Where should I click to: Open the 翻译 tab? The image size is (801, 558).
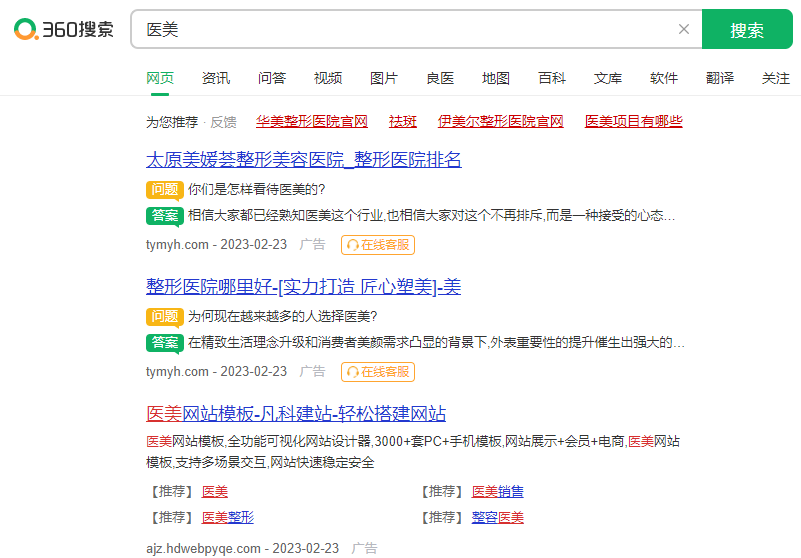pos(720,78)
